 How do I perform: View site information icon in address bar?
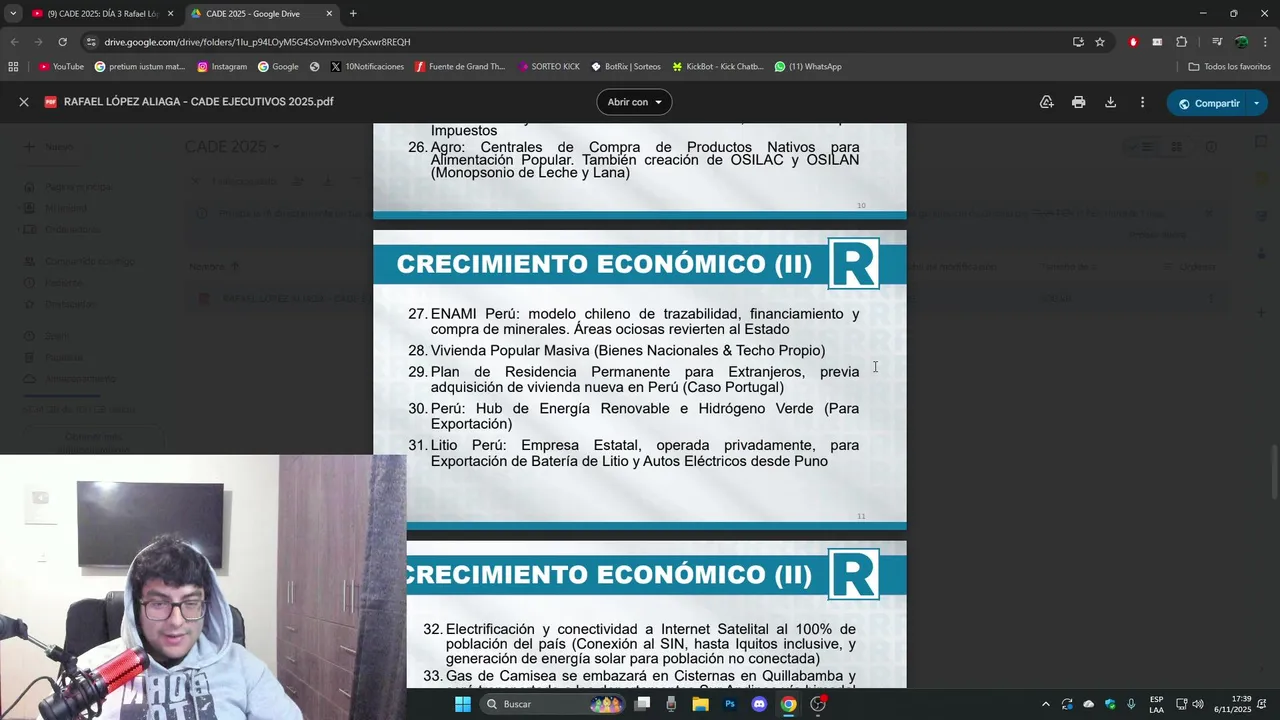pos(91,42)
